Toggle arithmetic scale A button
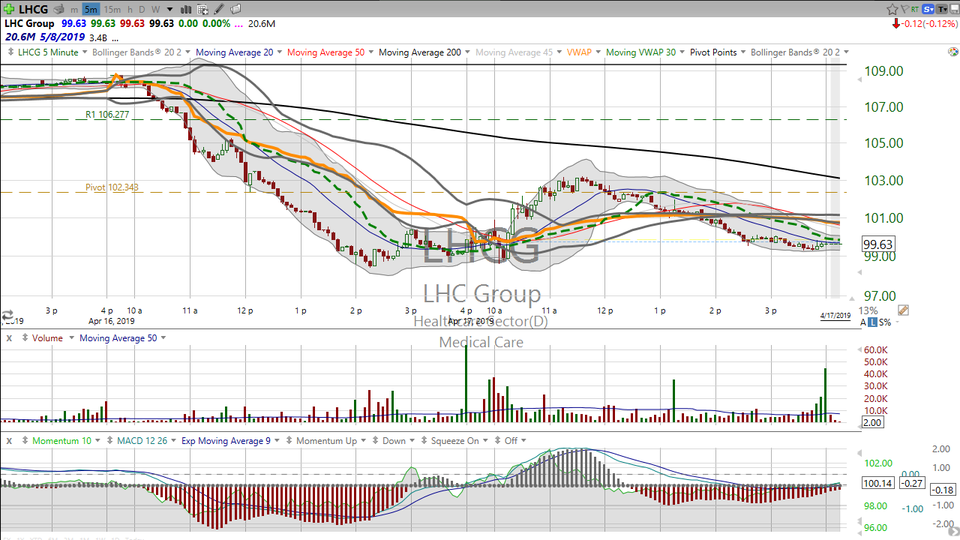960x540 pixels. coord(863,322)
